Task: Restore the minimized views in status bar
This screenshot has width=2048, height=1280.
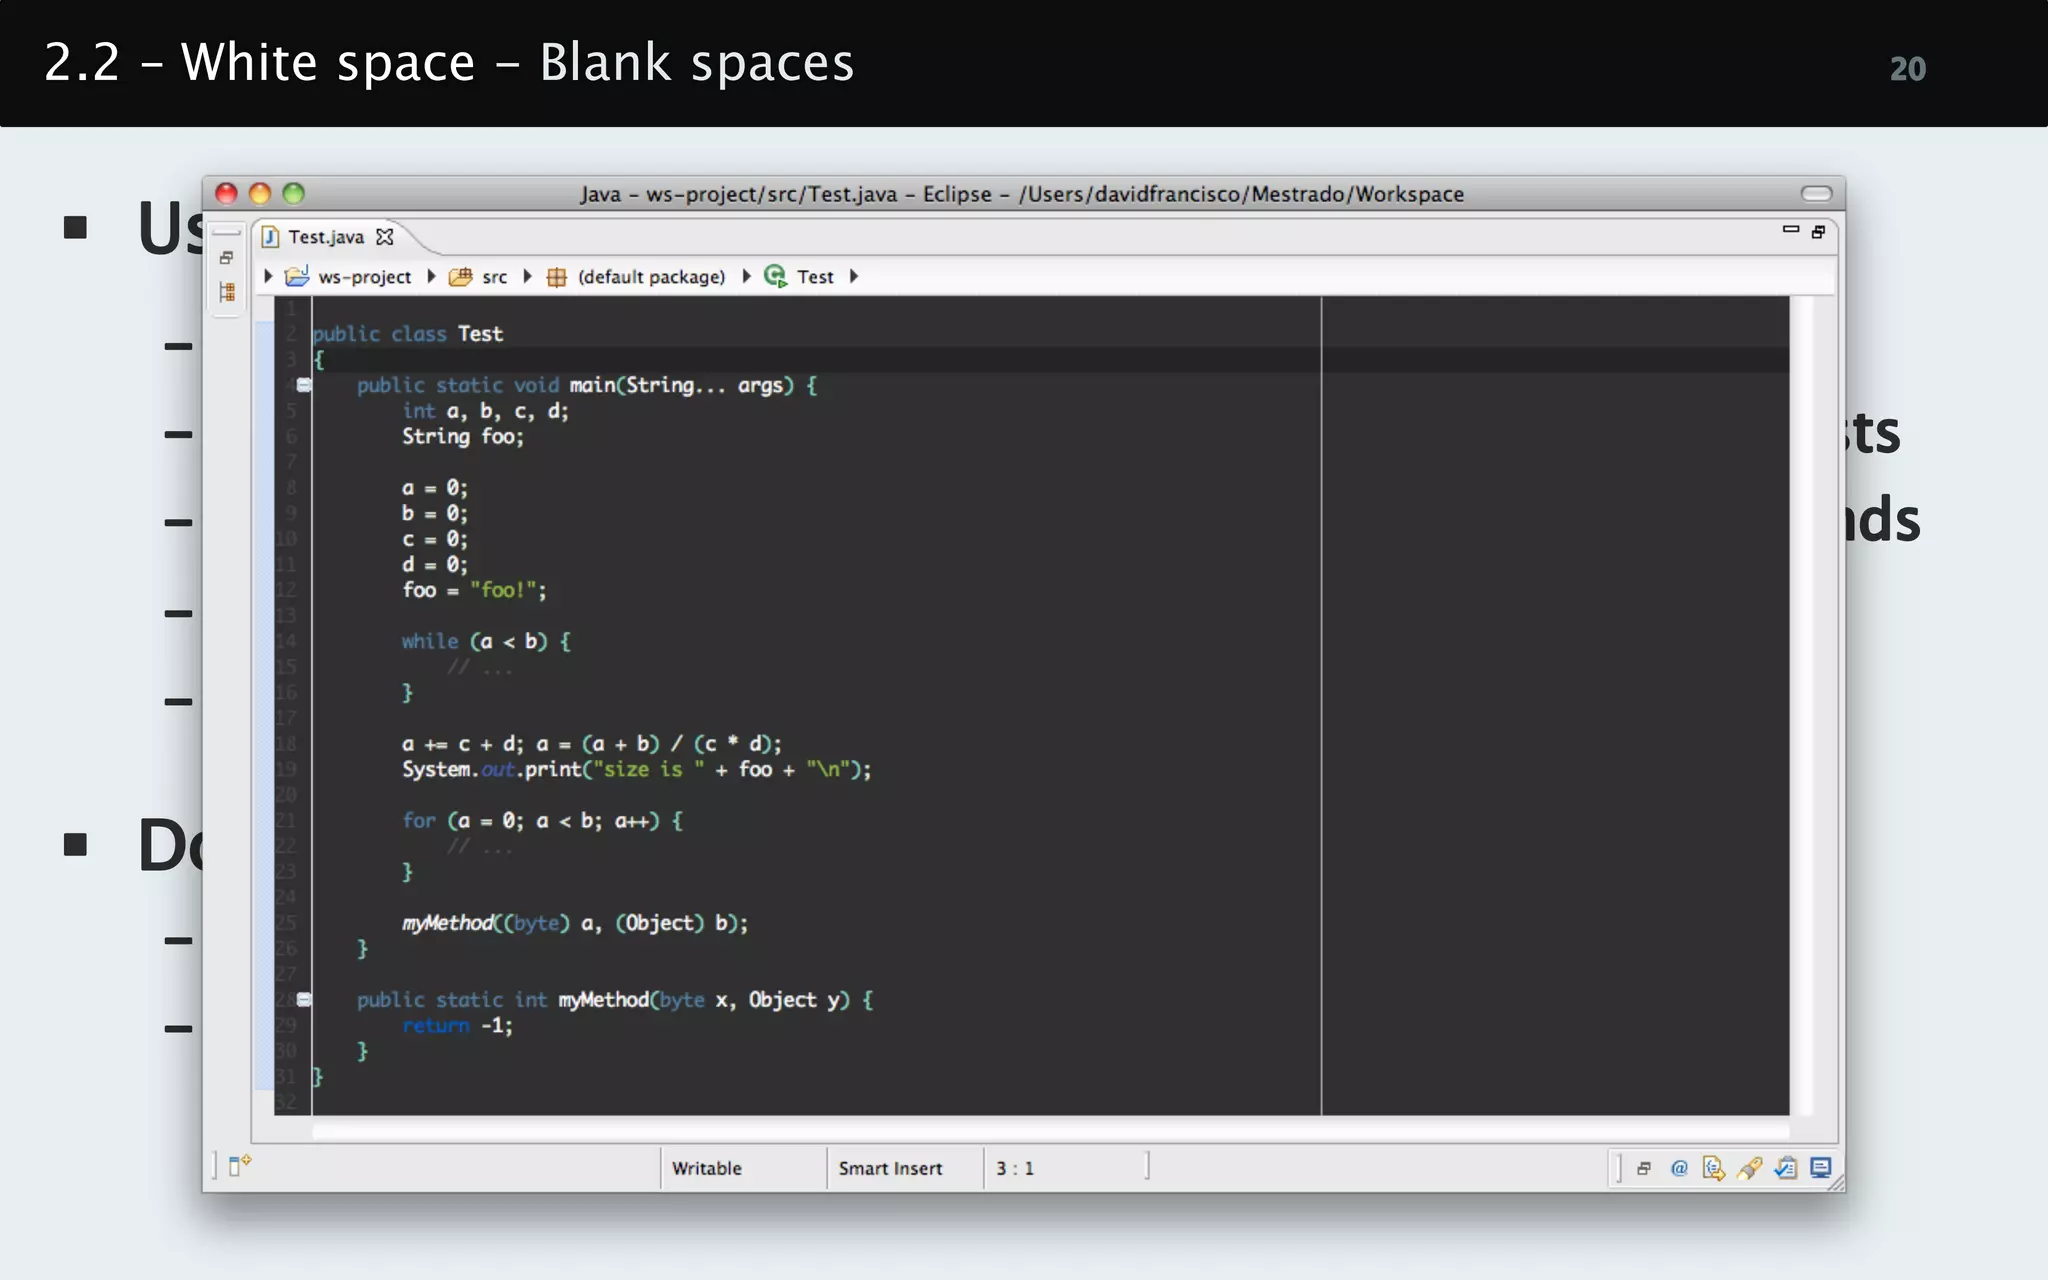Action: tap(1644, 1168)
